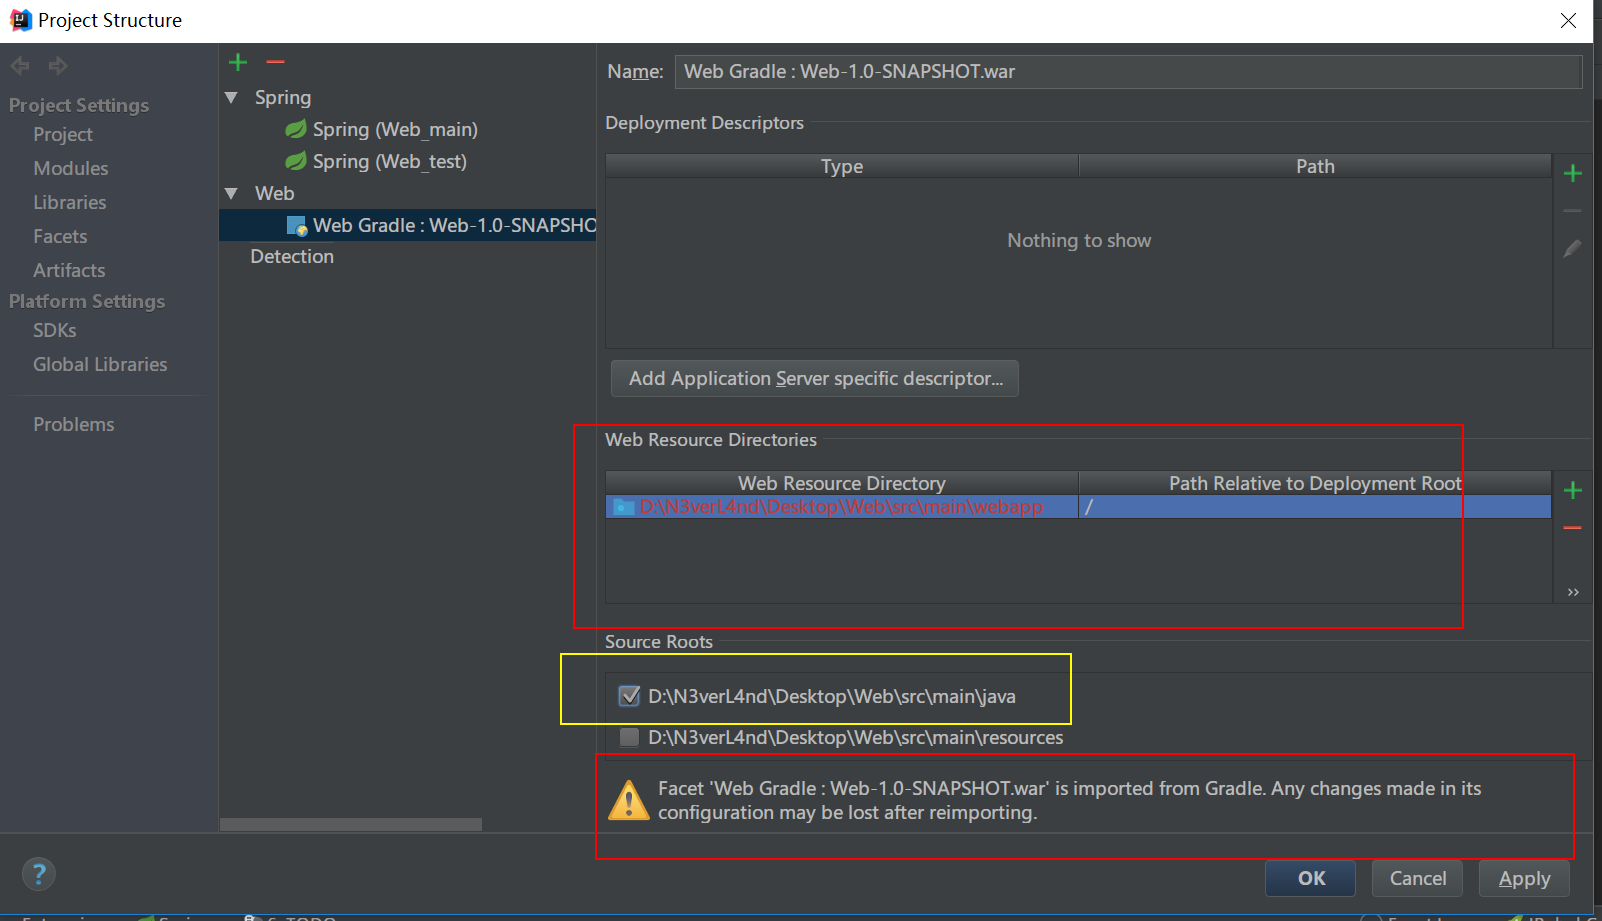Remove selected artifact with the red minus
The image size is (1602, 921).
(275, 61)
